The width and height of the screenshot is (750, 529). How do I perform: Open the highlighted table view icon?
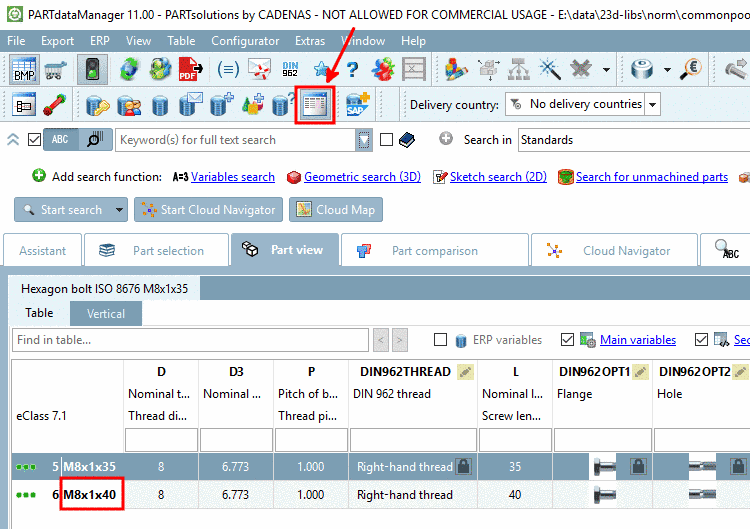315,105
